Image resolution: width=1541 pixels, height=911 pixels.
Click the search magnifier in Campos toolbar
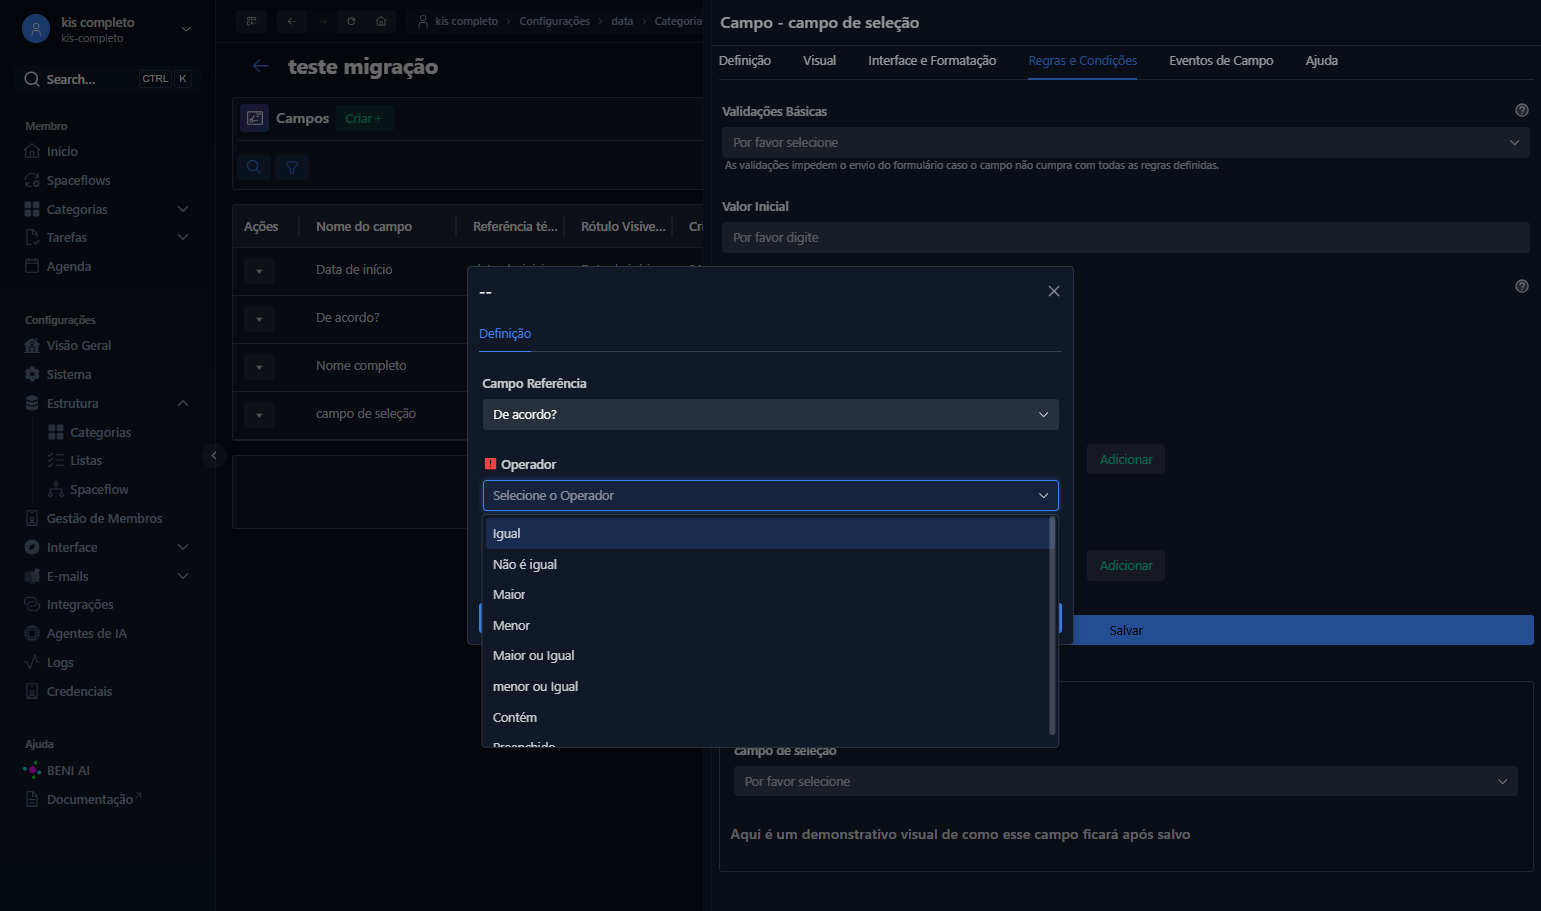click(x=254, y=167)
